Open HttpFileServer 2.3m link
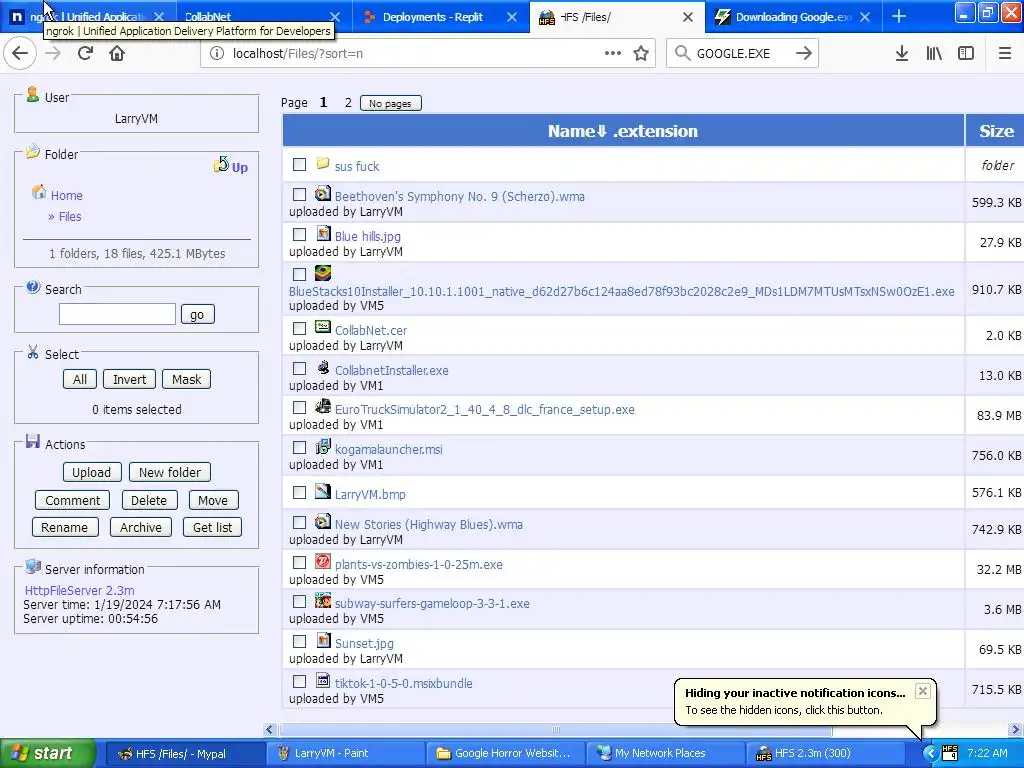 80,590
